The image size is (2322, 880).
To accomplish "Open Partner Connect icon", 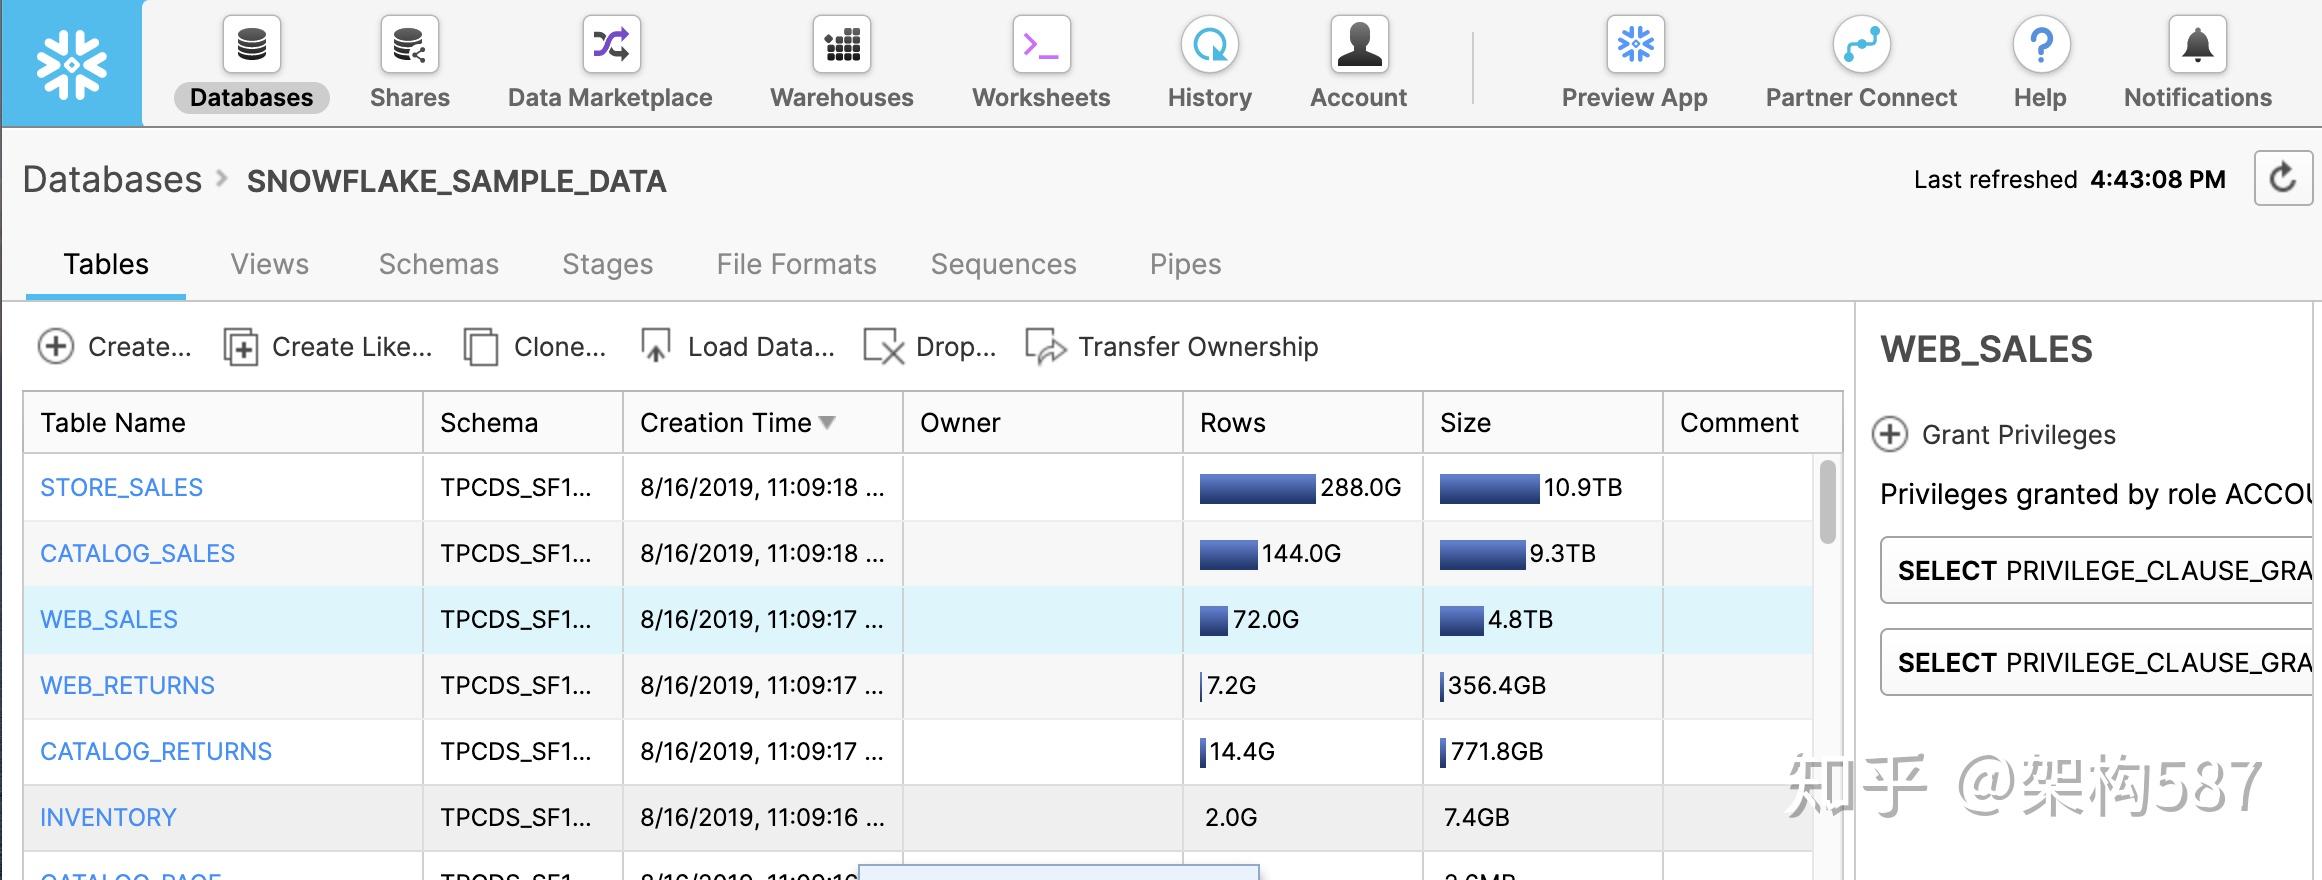I will [x=1861, y=45].
